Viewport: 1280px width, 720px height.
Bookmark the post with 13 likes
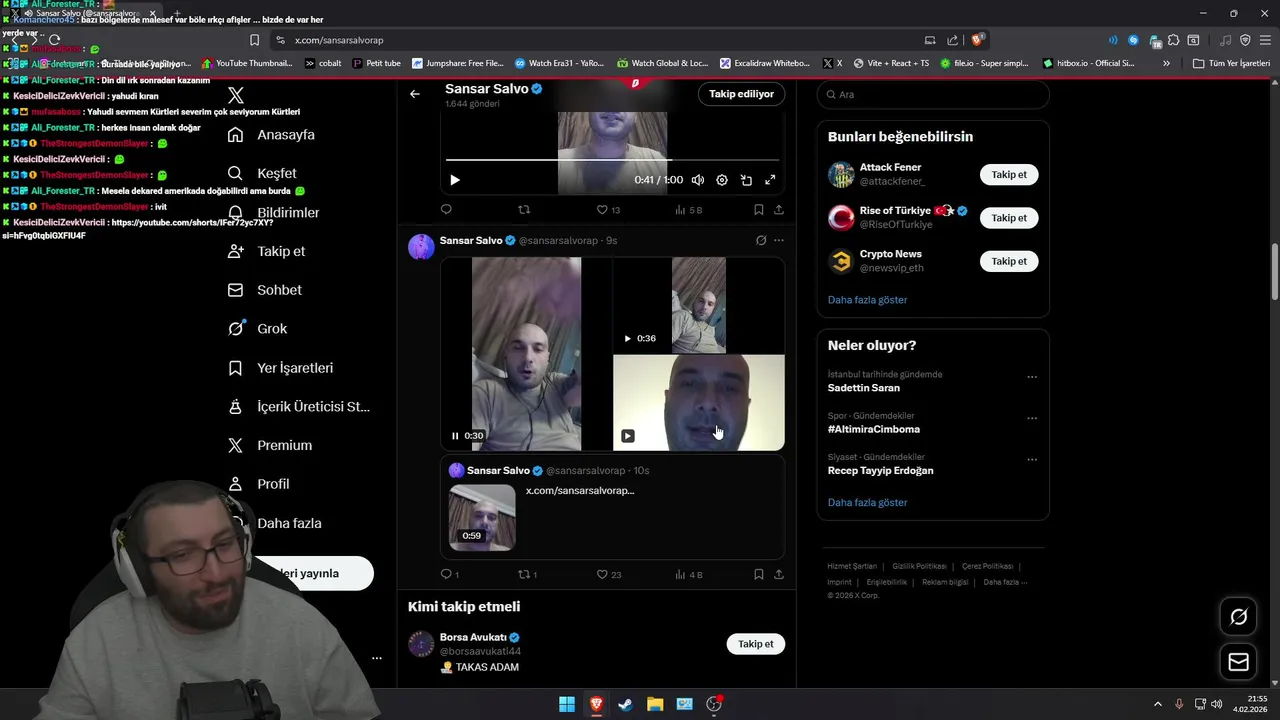(758, 210)
